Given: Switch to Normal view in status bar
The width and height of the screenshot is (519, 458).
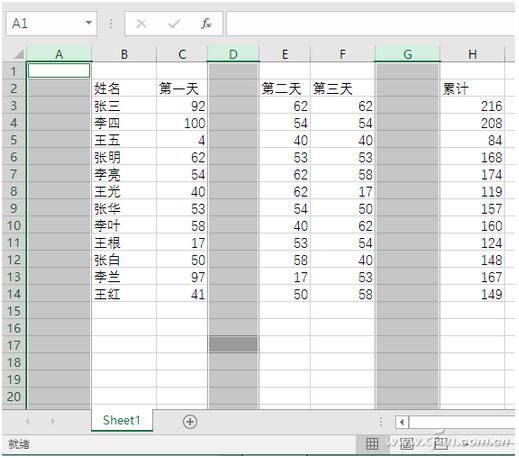Looking at the screenshot, I should click(372, 444).
